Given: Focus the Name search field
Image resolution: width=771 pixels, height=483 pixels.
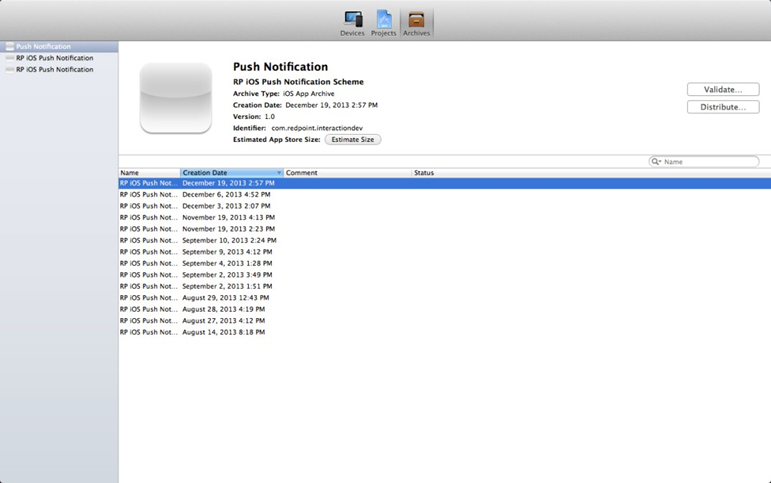Looking at the screenshot, I should (708, 162).
